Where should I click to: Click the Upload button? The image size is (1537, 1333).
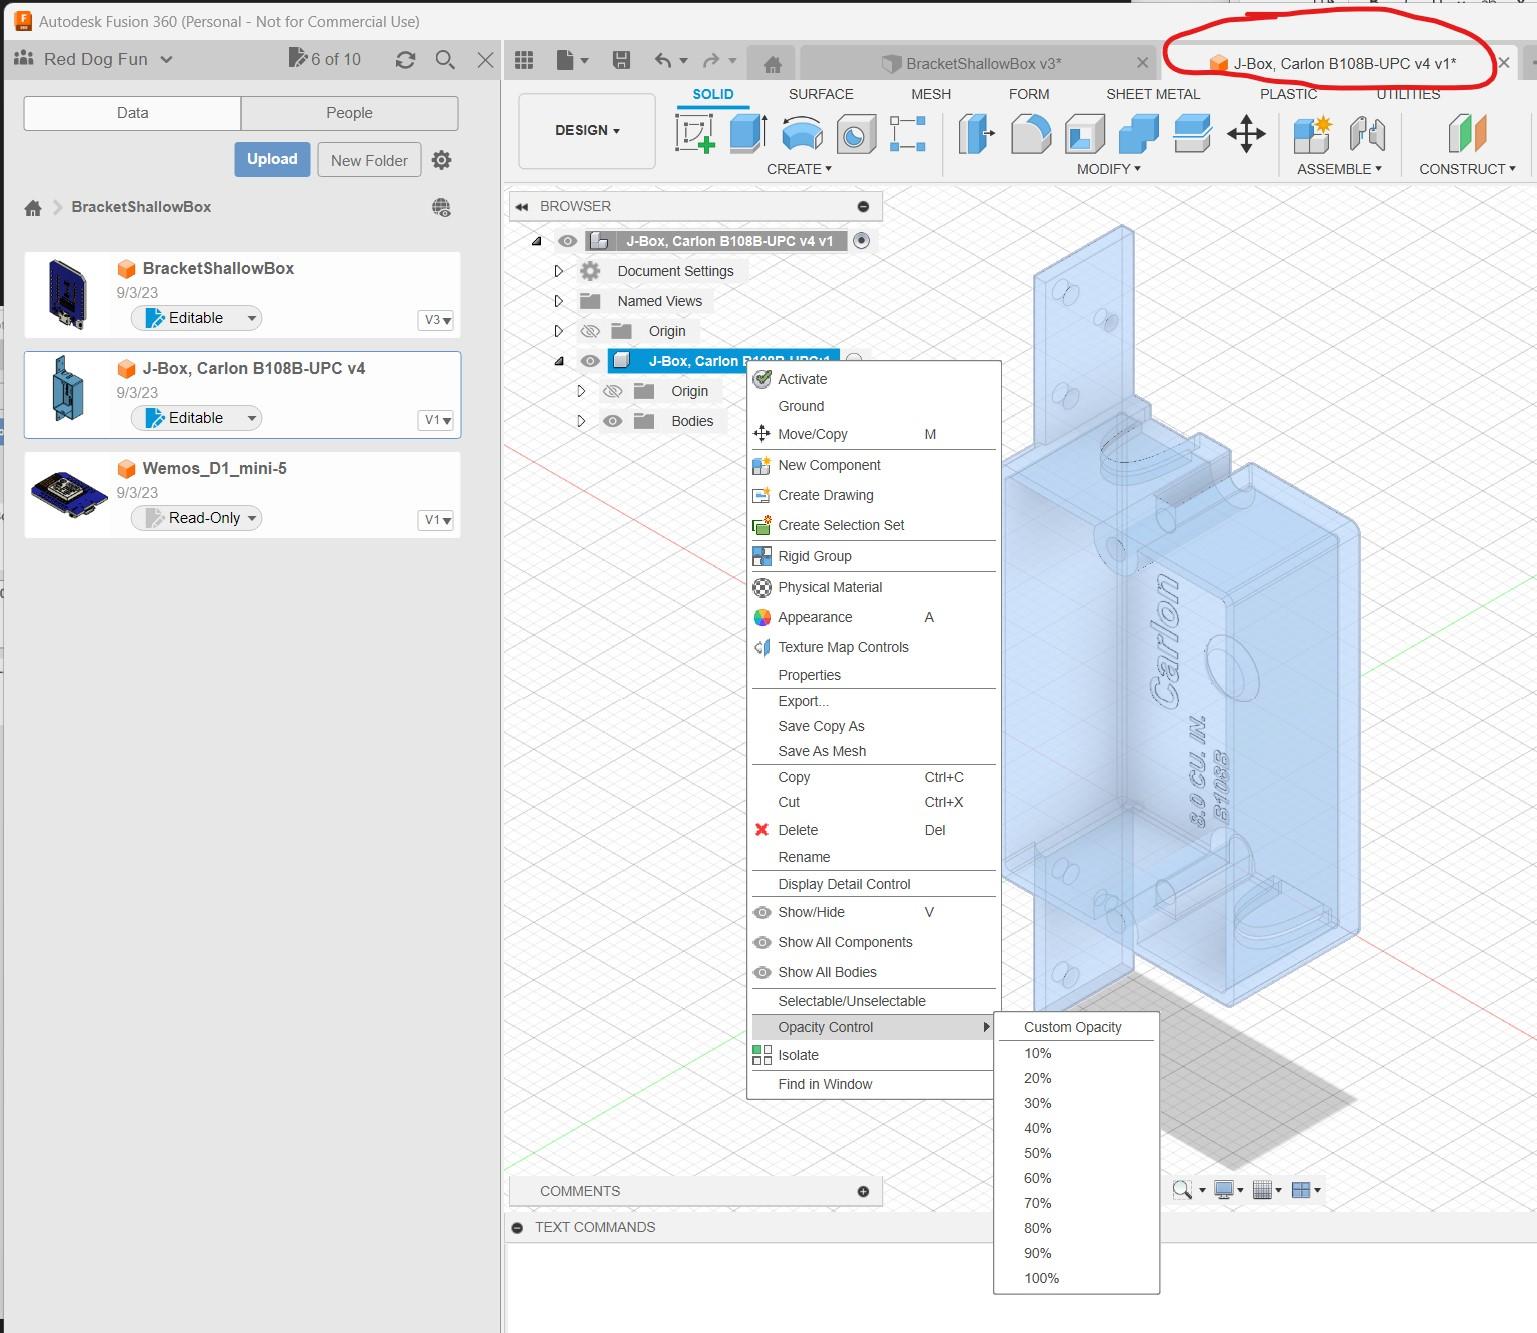pyautogui.click(x=272, y=159)
